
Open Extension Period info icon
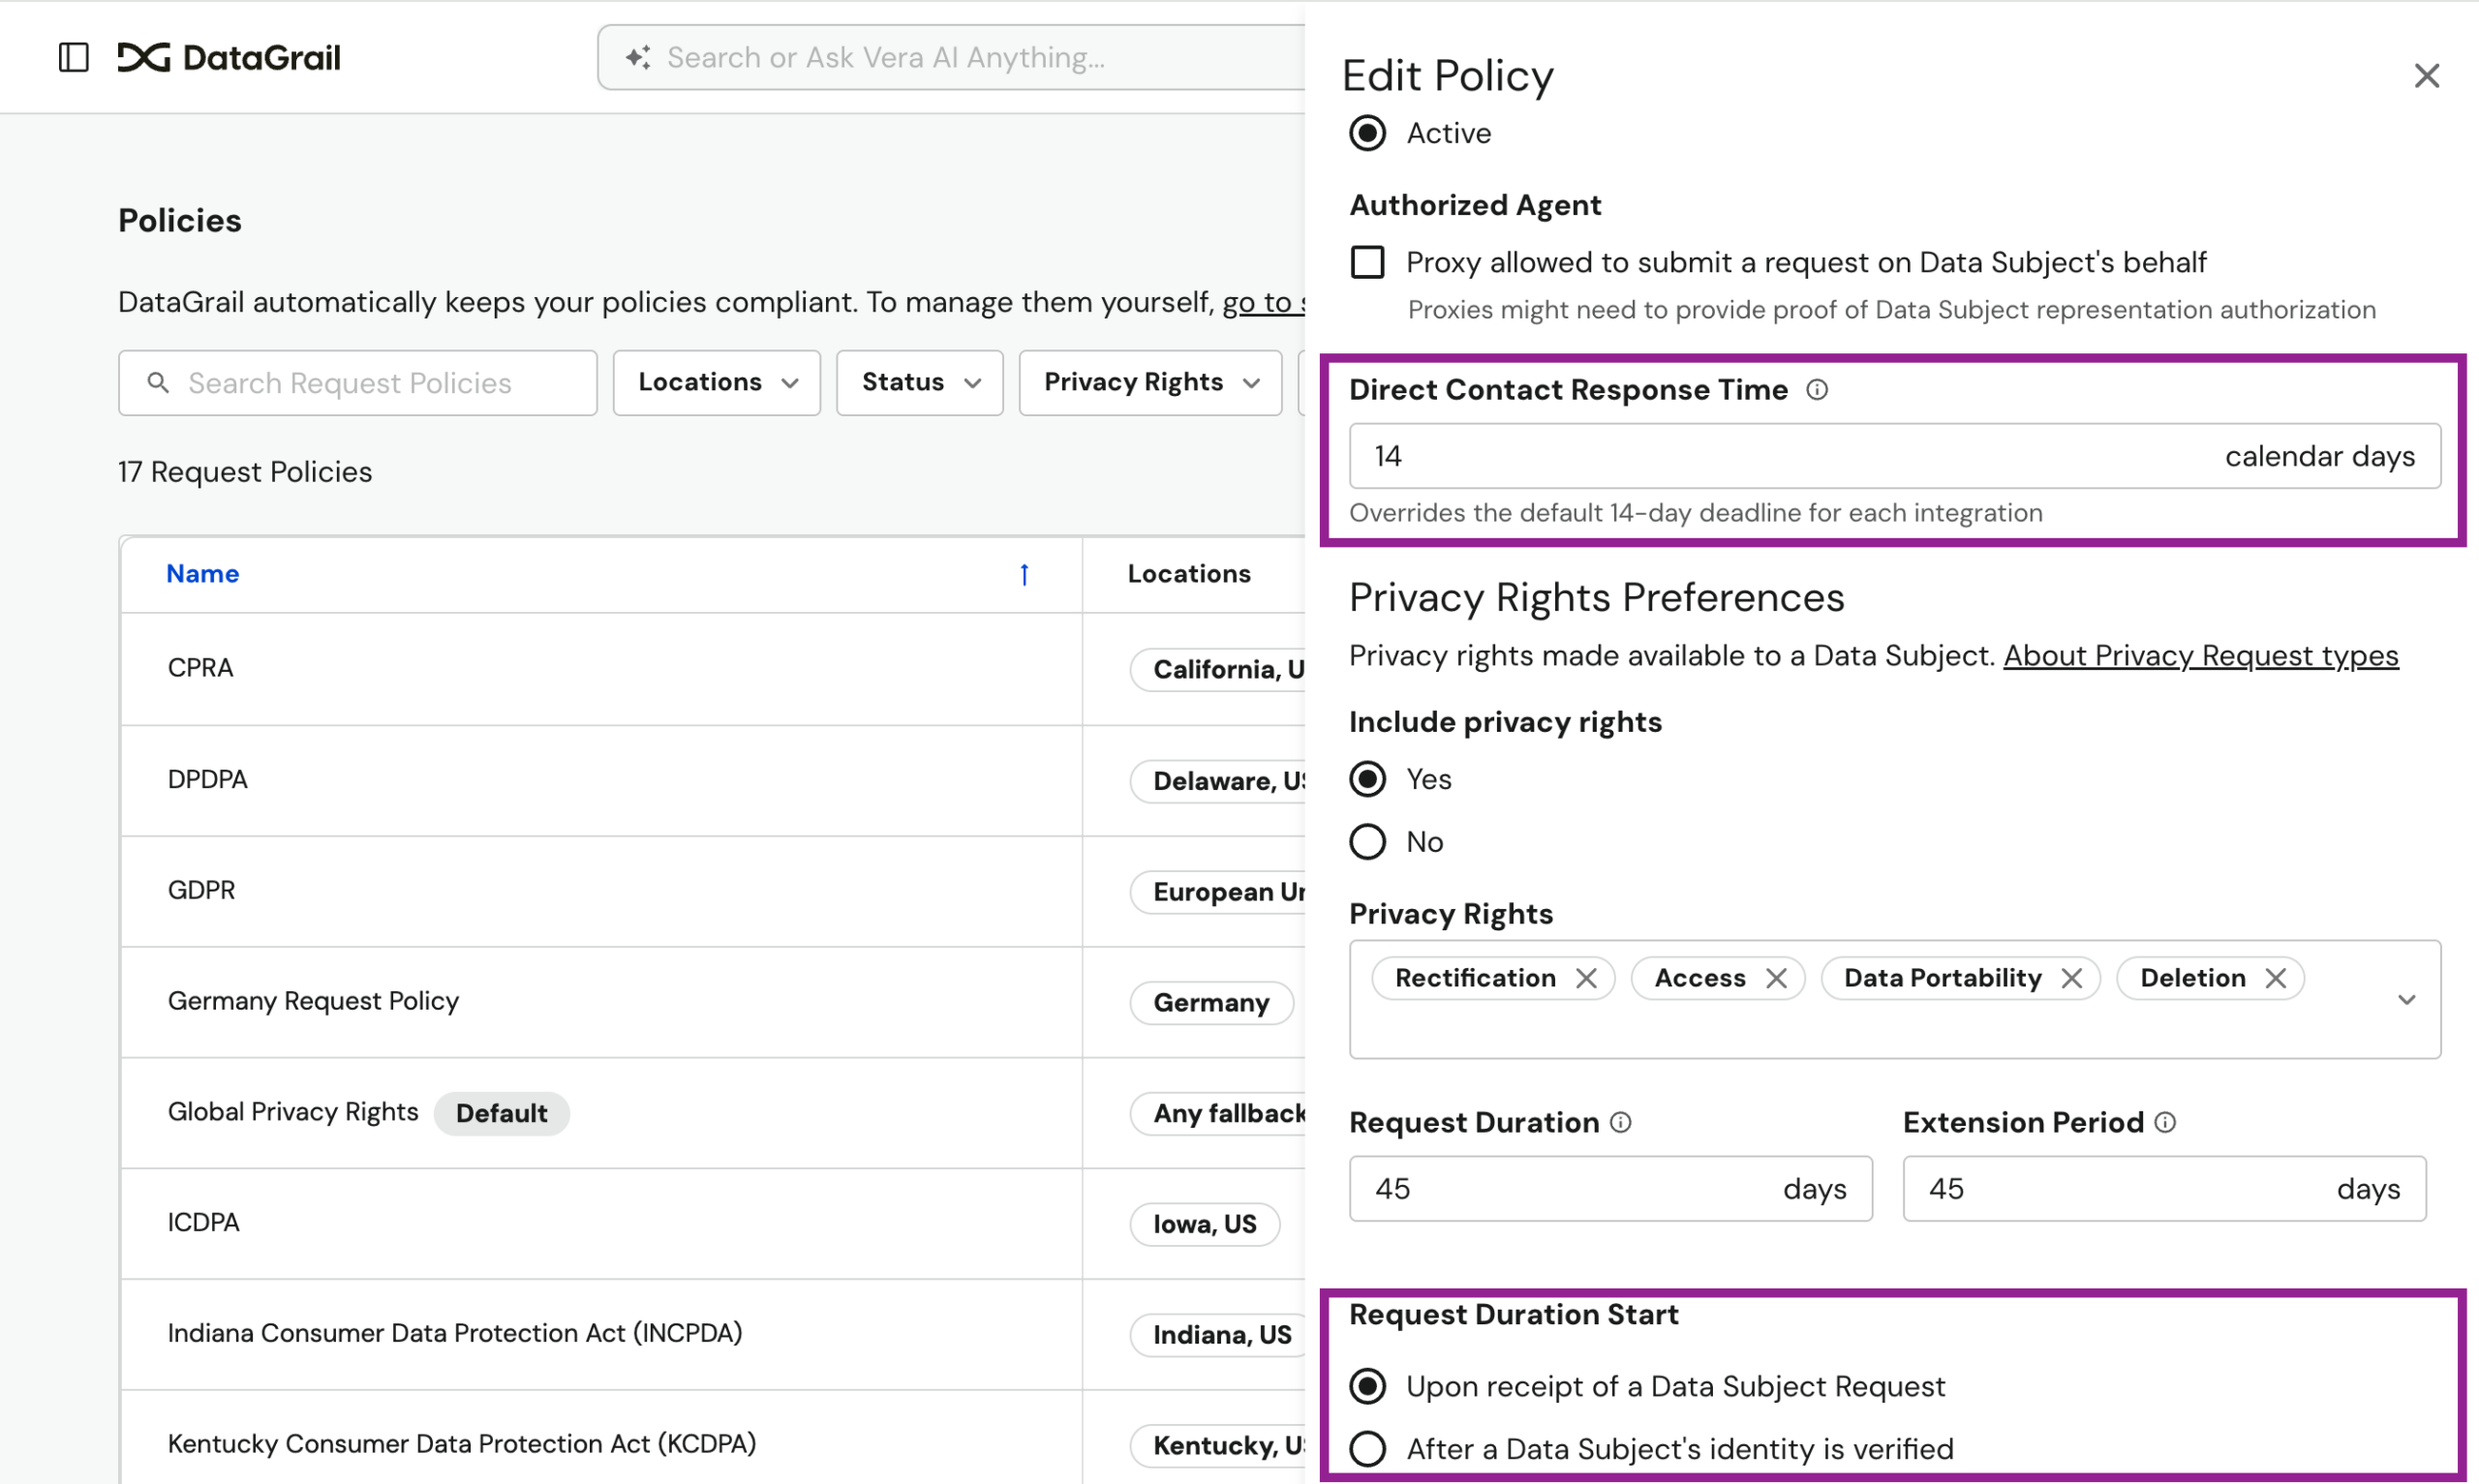[2164, 1122]
